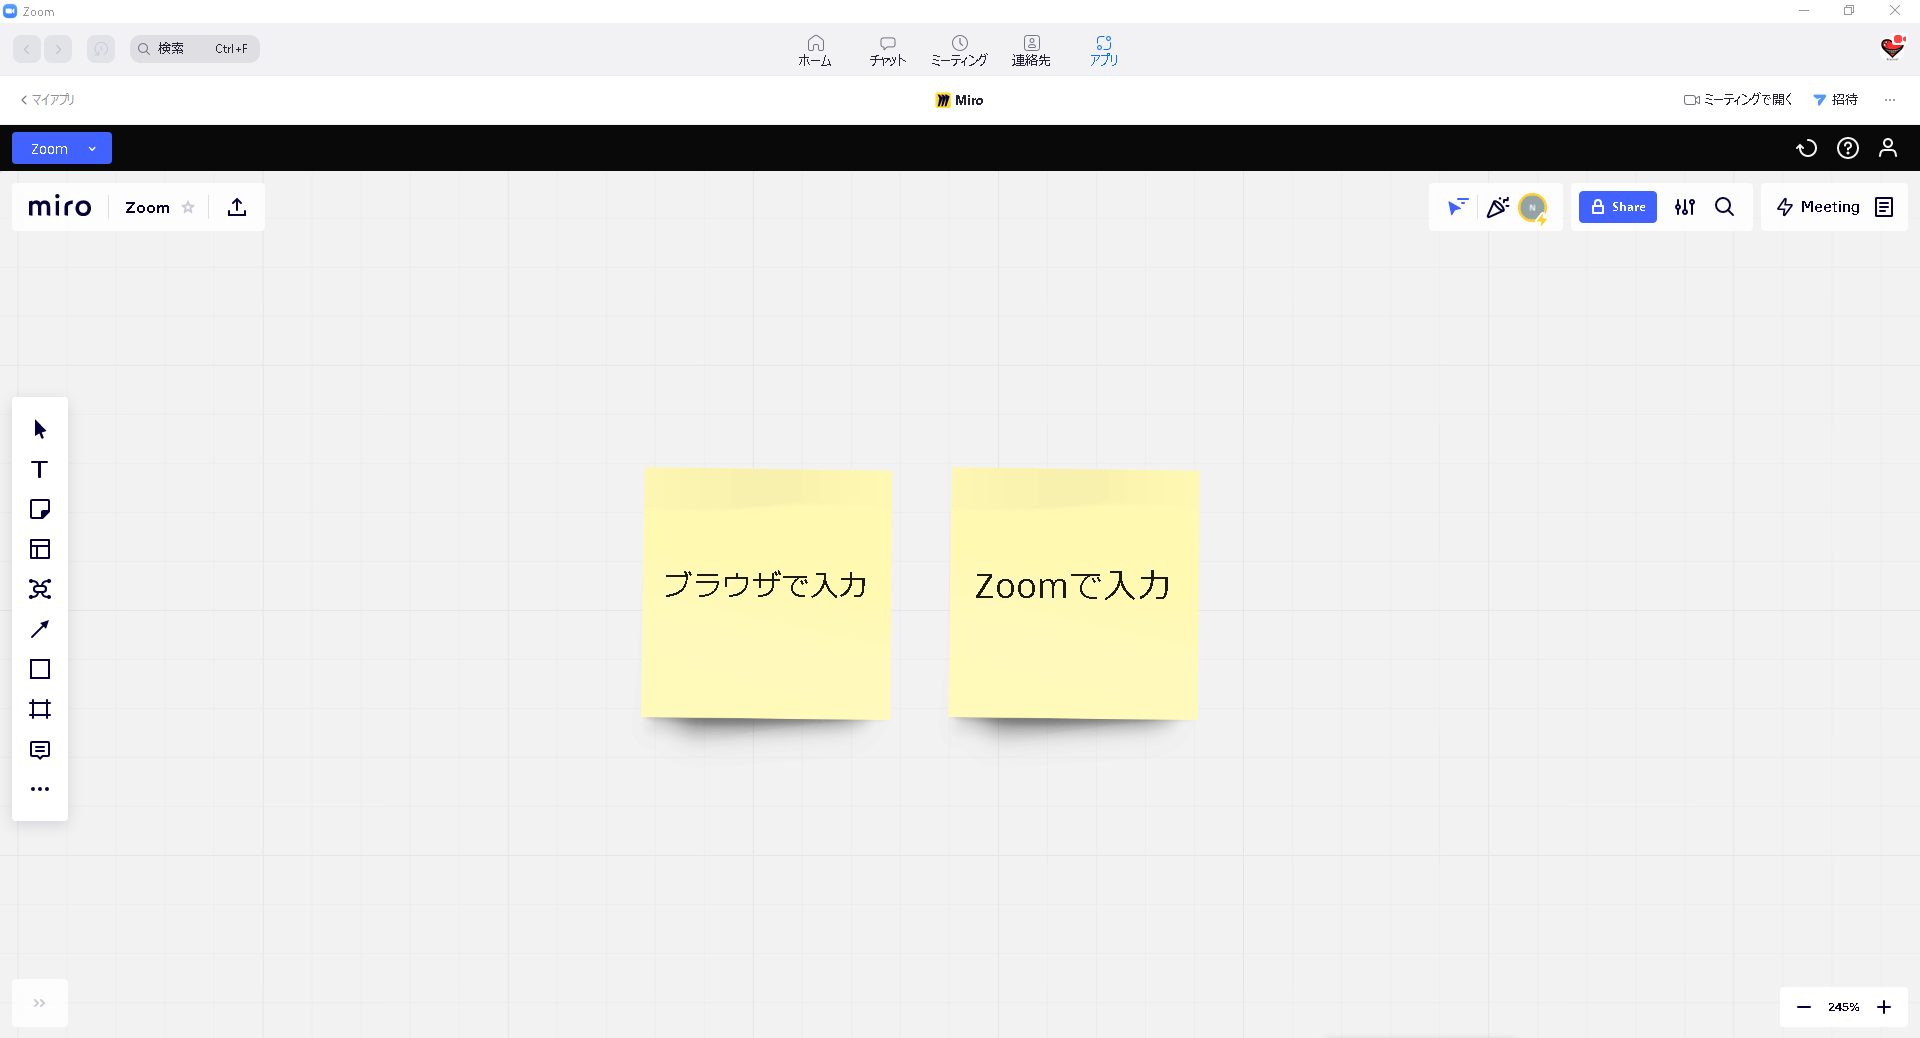Select the Shape rectangle tool

click(40, 669)
